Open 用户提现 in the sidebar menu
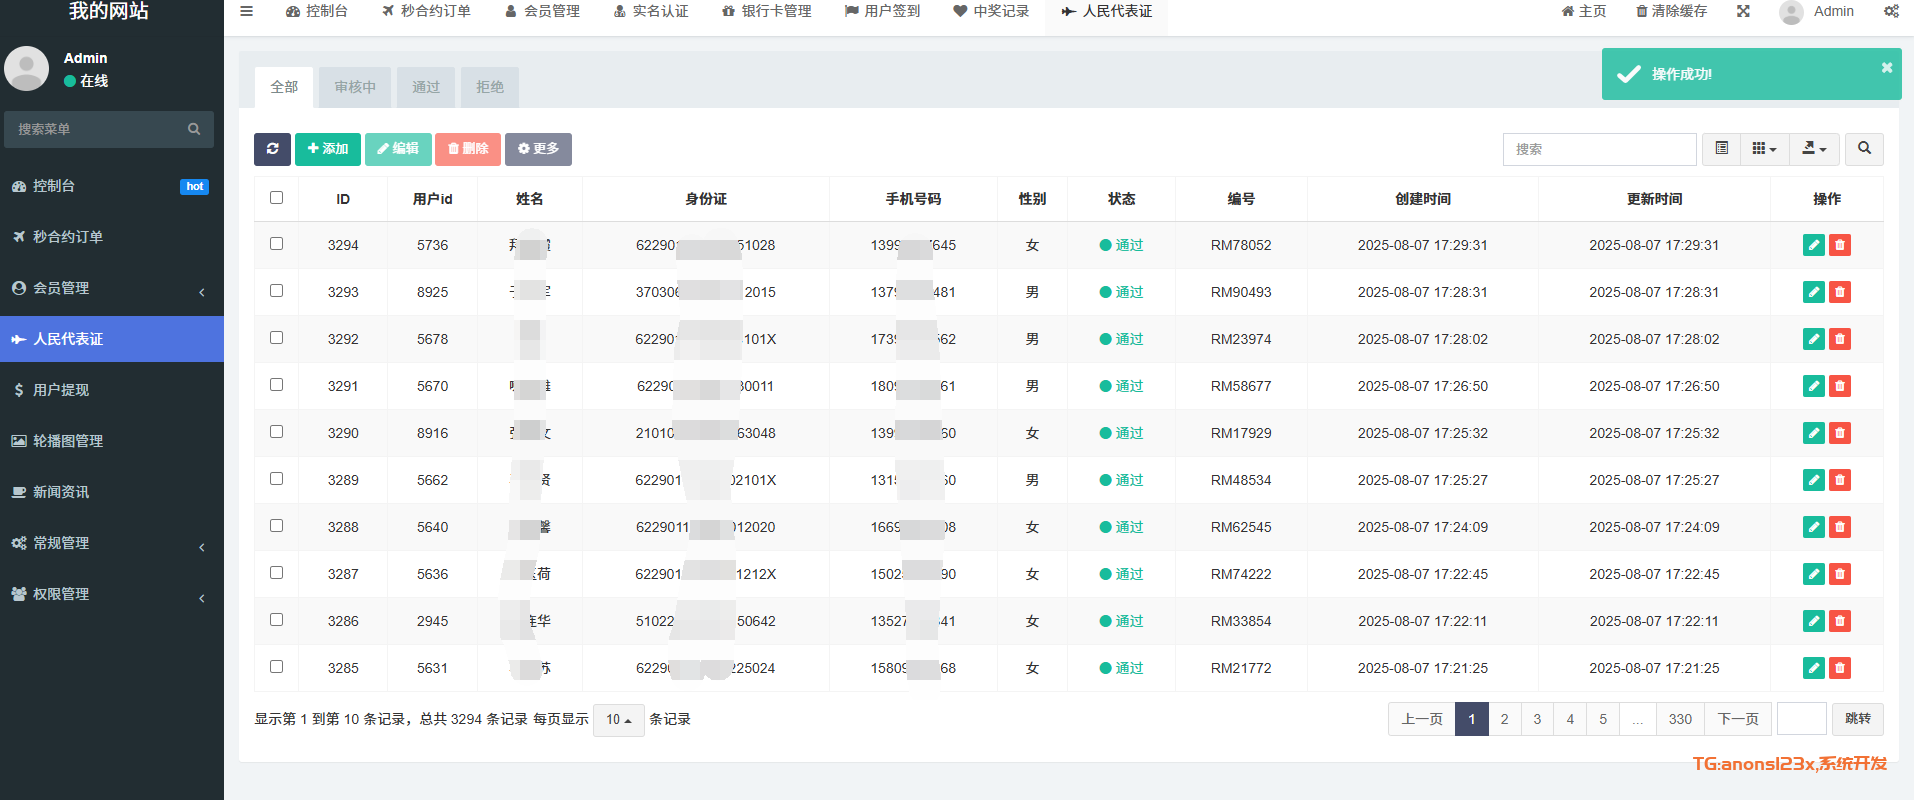The image size is (1914, 800). click(x=61, y=390)
